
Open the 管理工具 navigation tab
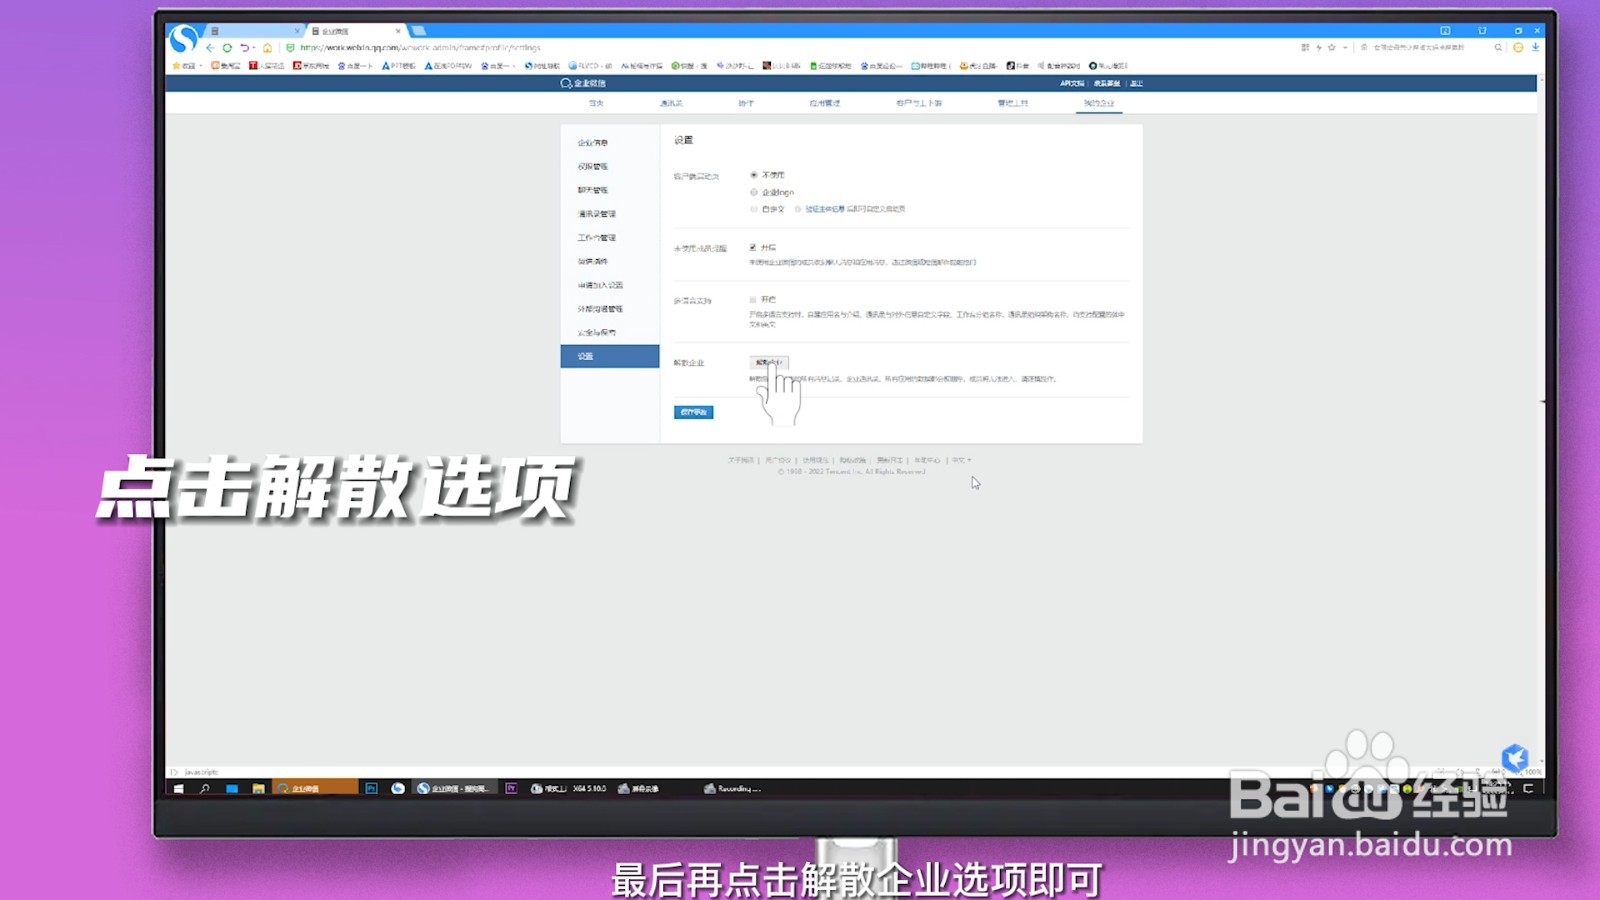pos(1012,103)
